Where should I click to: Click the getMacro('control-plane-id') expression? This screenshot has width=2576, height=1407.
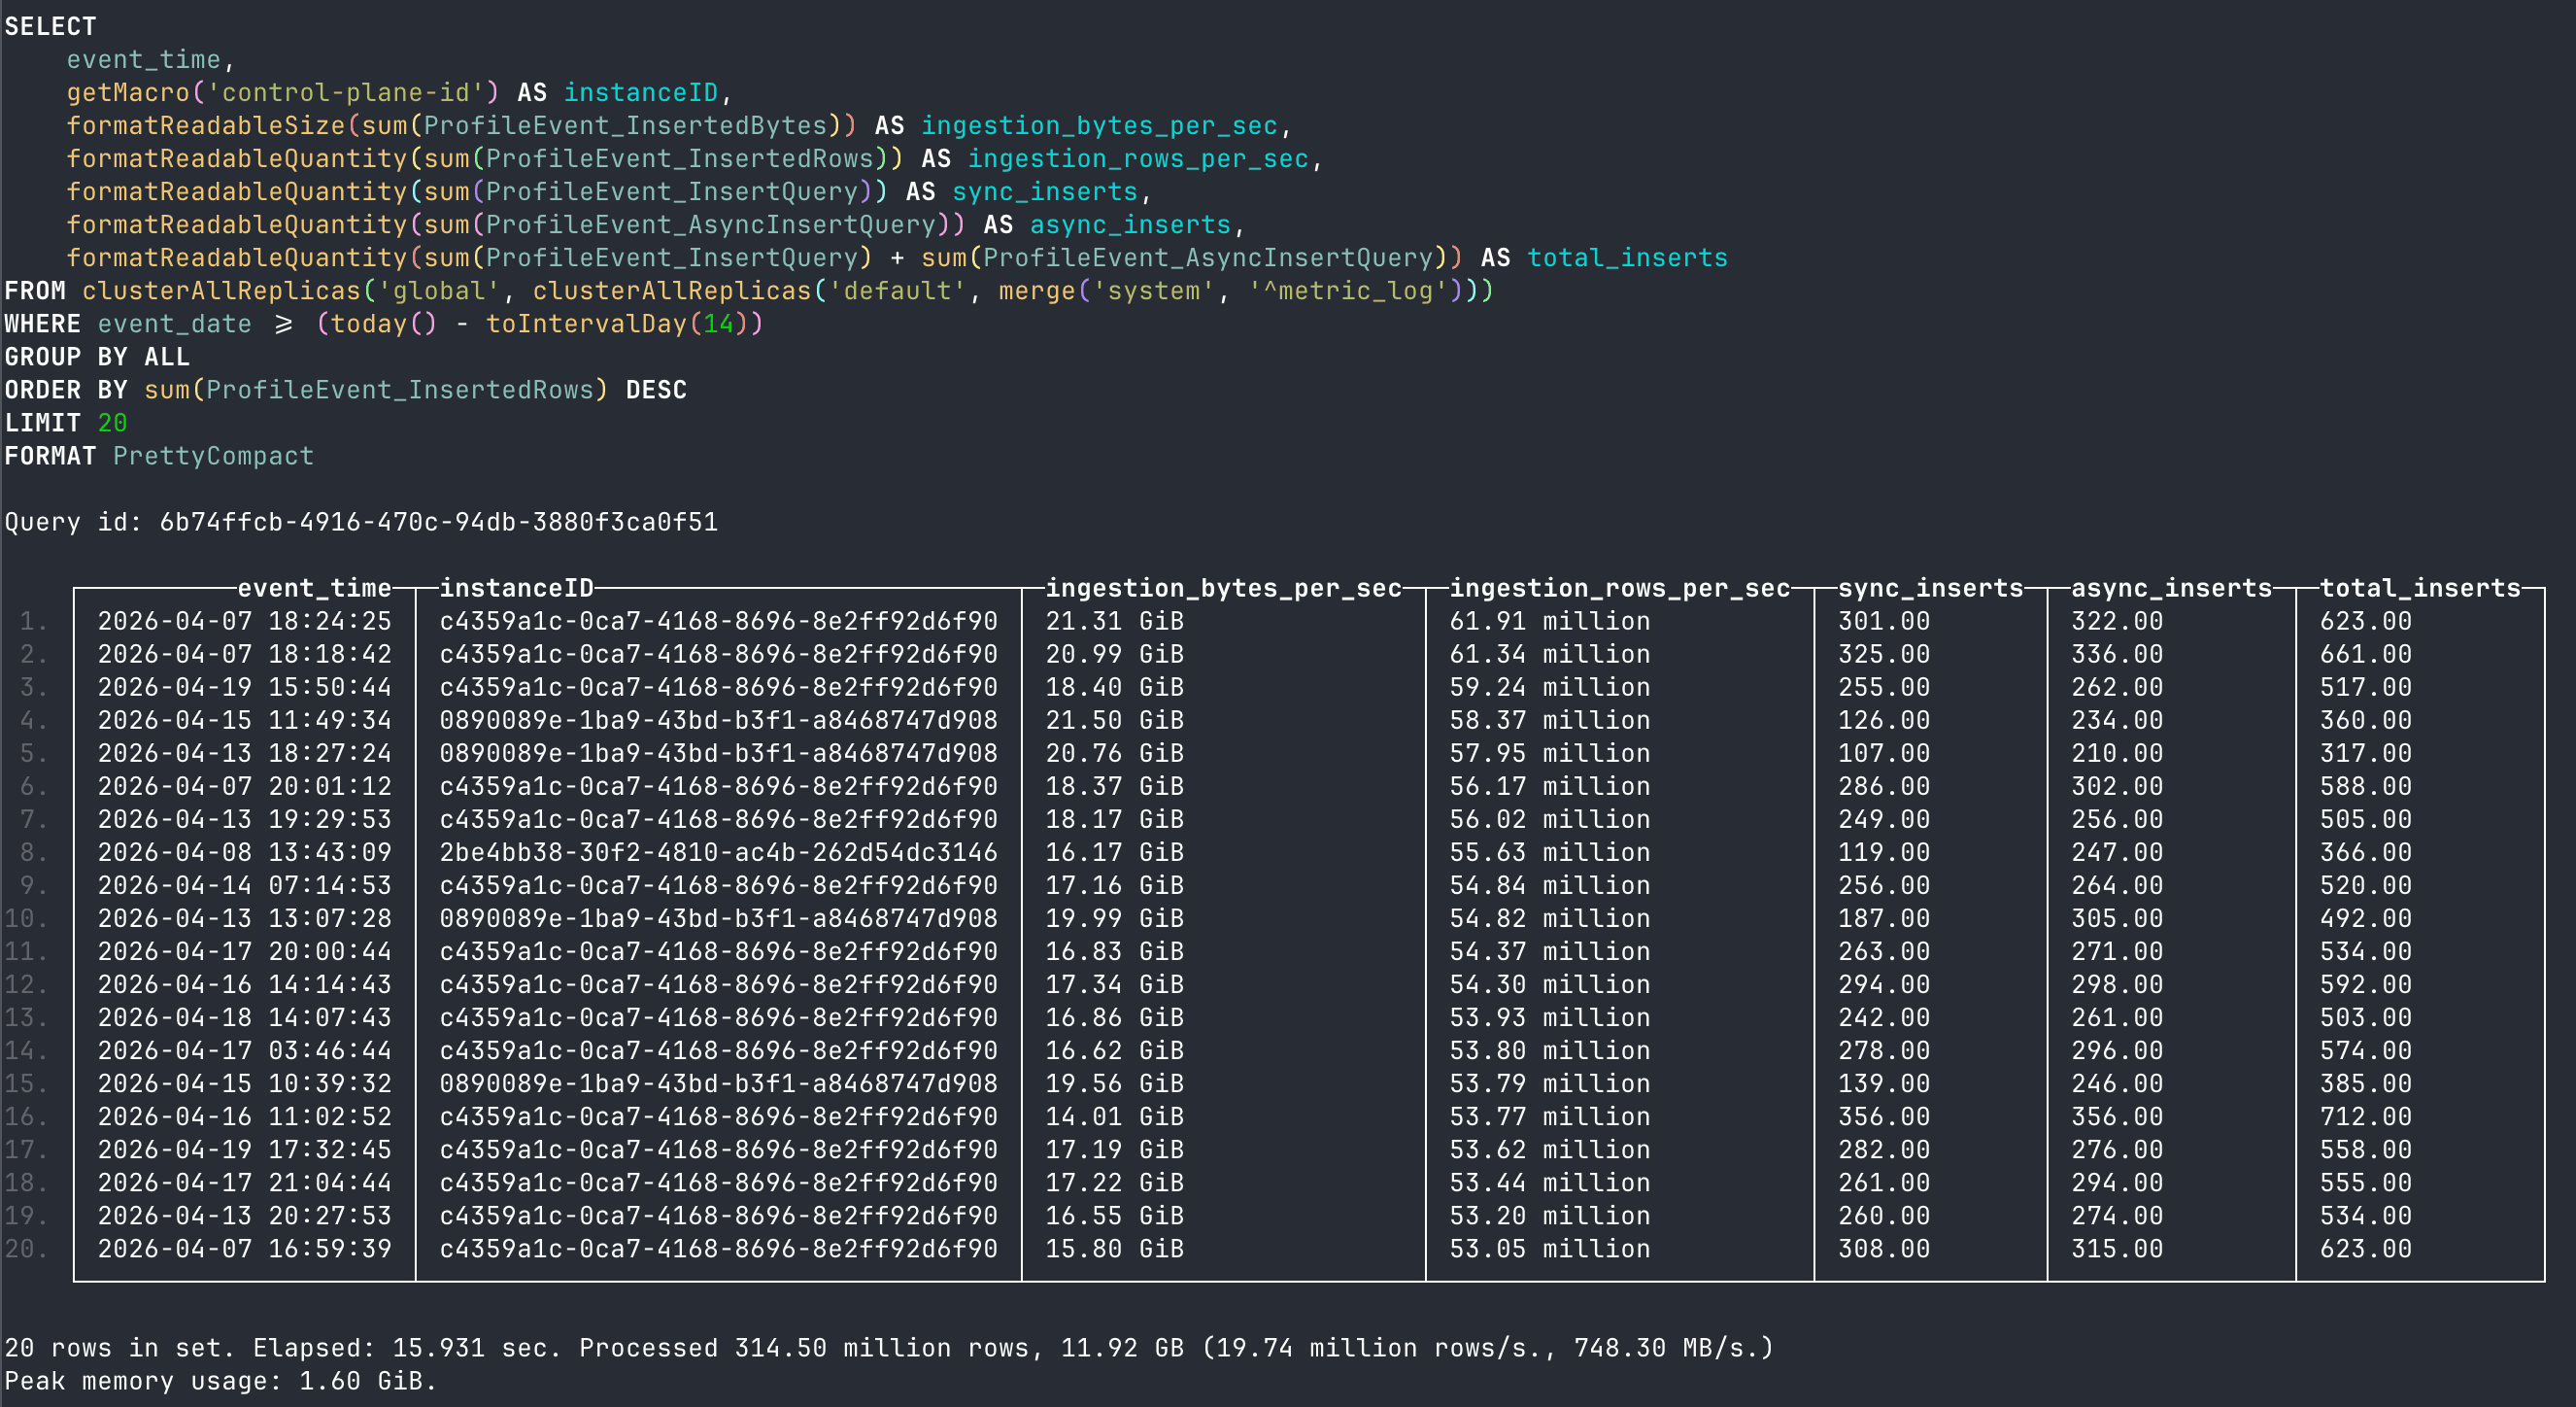[x=282, y=92]
